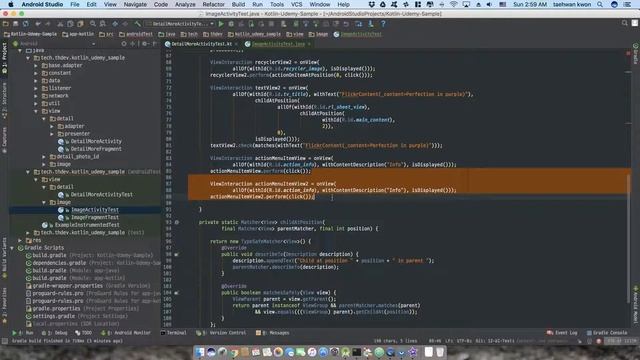Click the Undo arrow icon
Viewport: 640px width, 360px height.
38,24
